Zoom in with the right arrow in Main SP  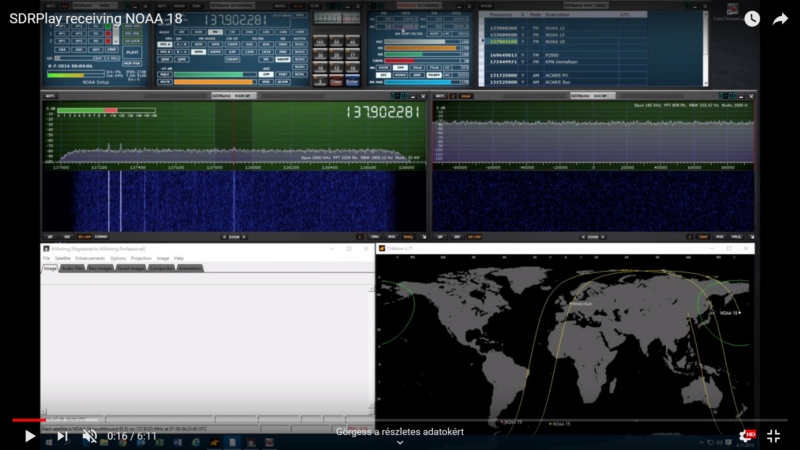tap(244, 237)
